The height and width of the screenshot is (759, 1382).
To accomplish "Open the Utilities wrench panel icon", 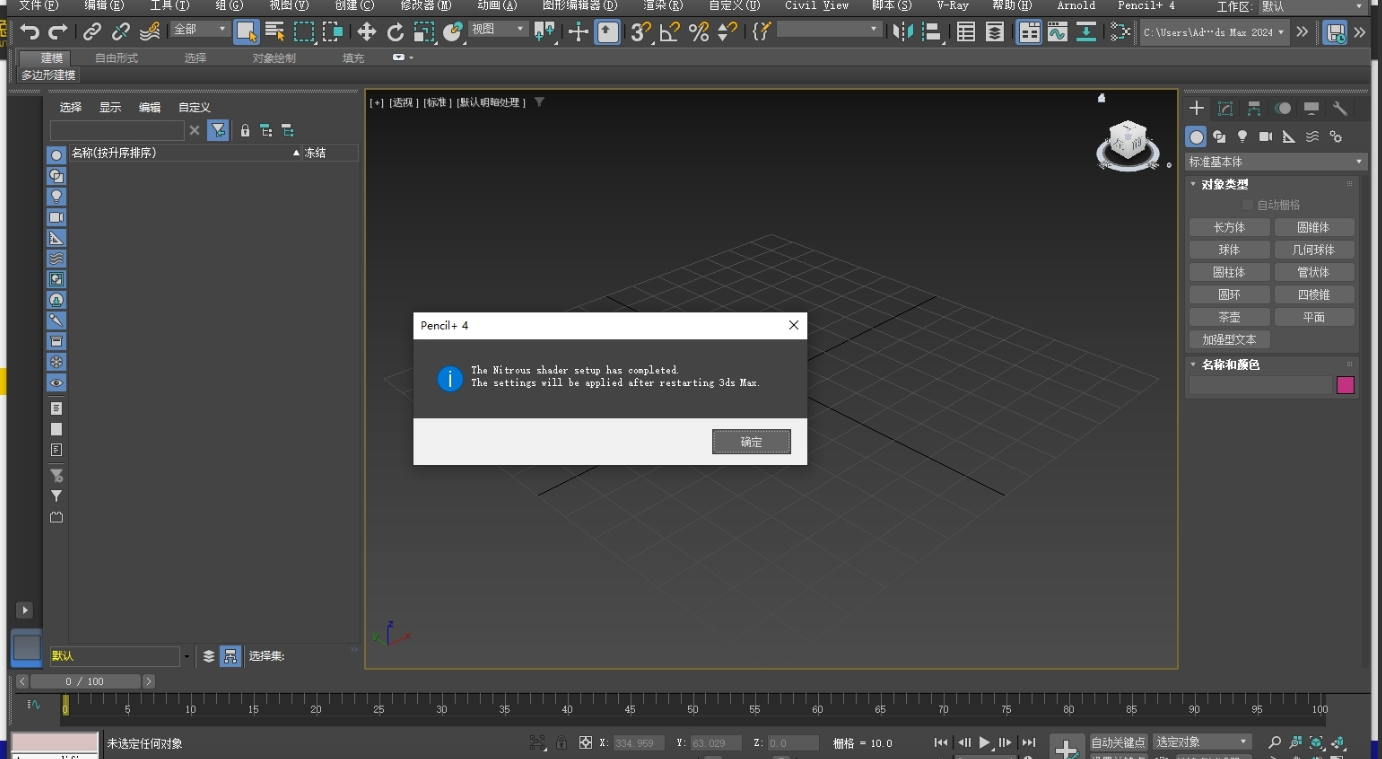I will click(1341, 108).
